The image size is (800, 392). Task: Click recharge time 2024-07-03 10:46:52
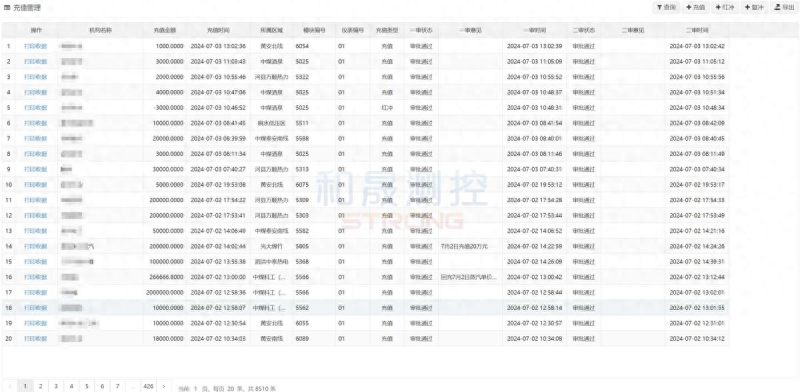pos(218,108)
